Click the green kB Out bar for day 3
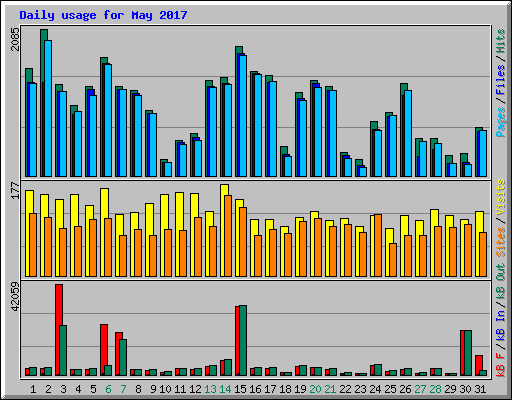The height and width of the screenshot is (400, 512). 63,351
